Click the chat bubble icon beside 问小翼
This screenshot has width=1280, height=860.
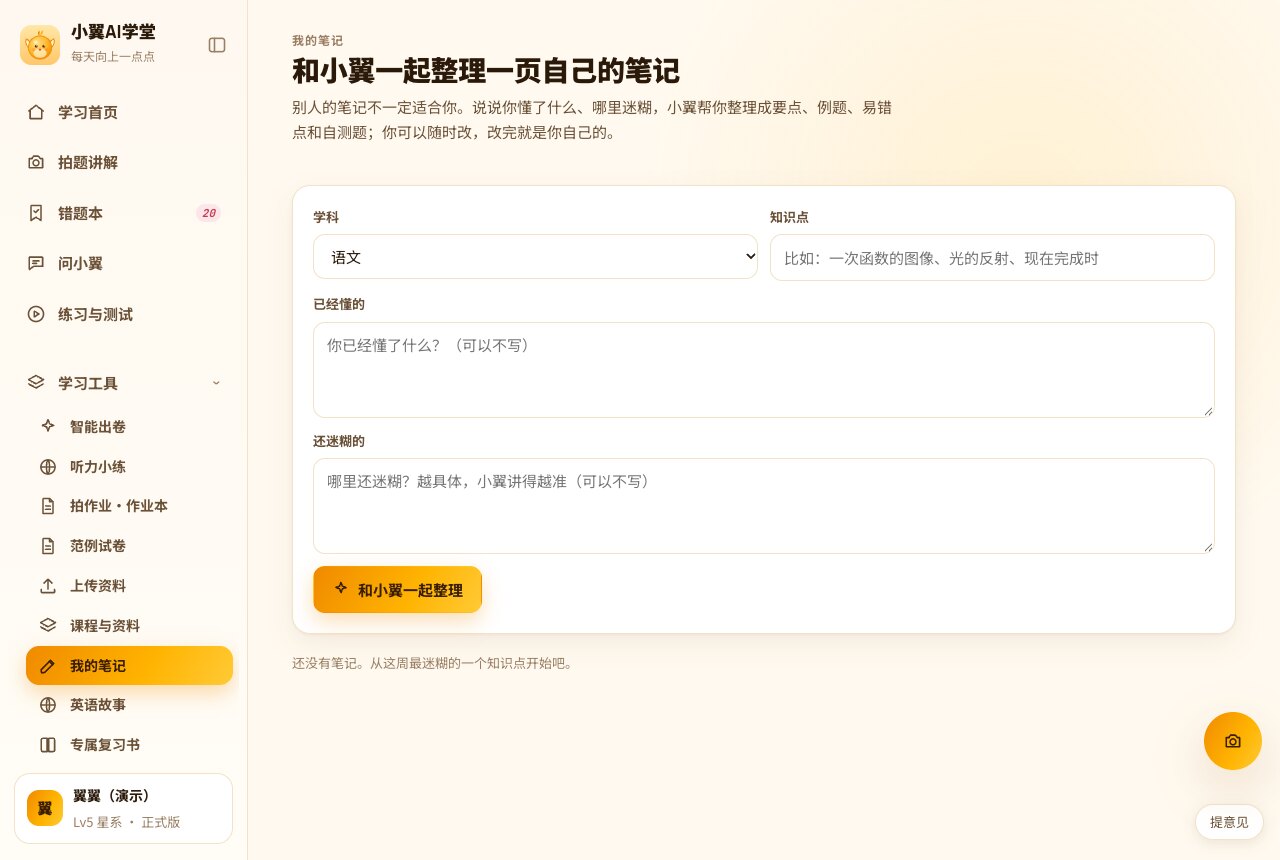(36, 263)
